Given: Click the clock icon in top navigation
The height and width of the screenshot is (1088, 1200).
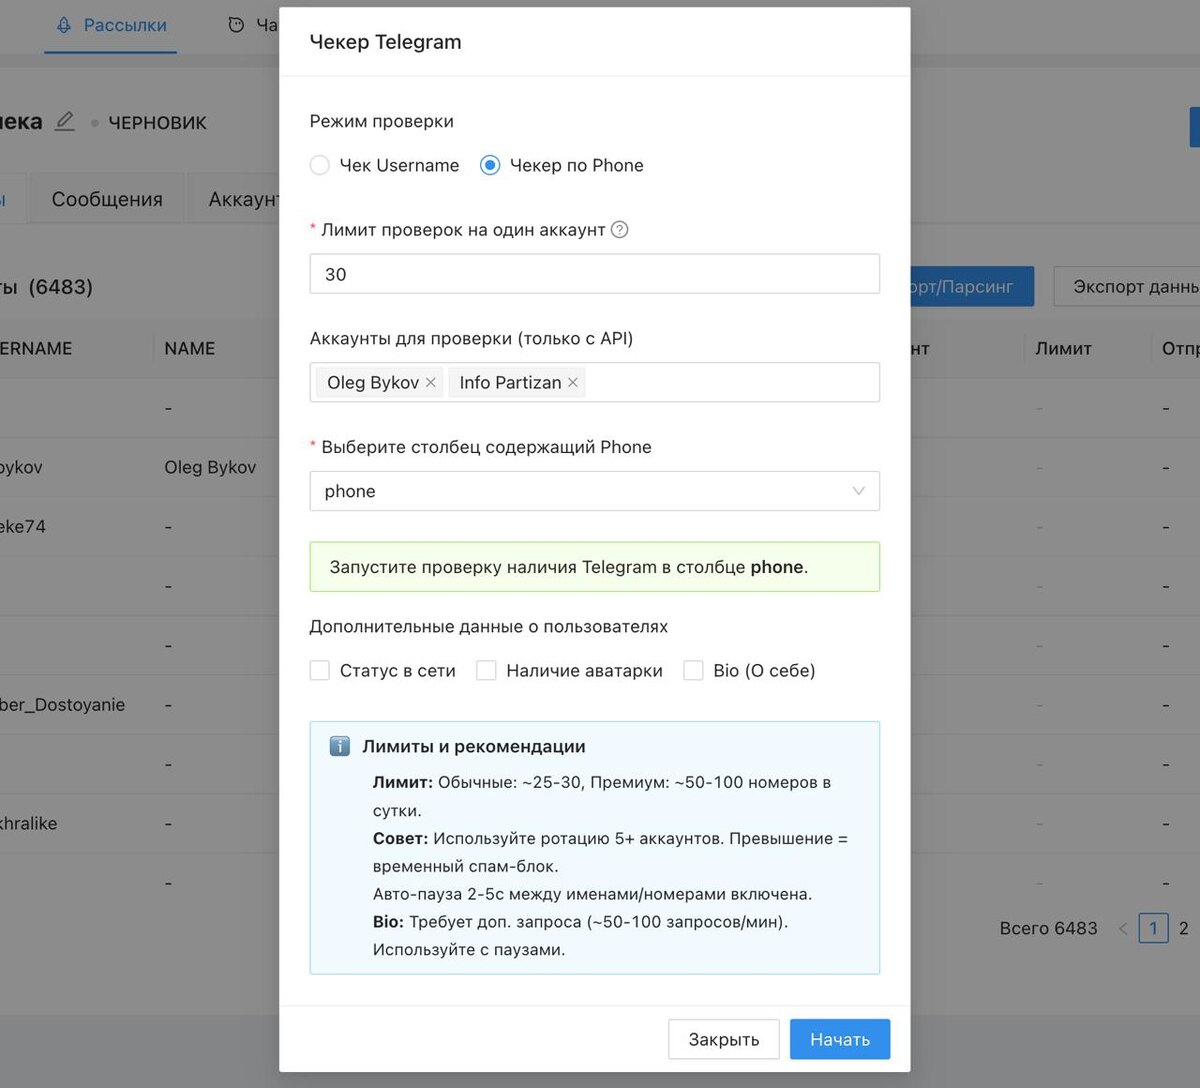Looking at the screenshot, I should (236, 25).
